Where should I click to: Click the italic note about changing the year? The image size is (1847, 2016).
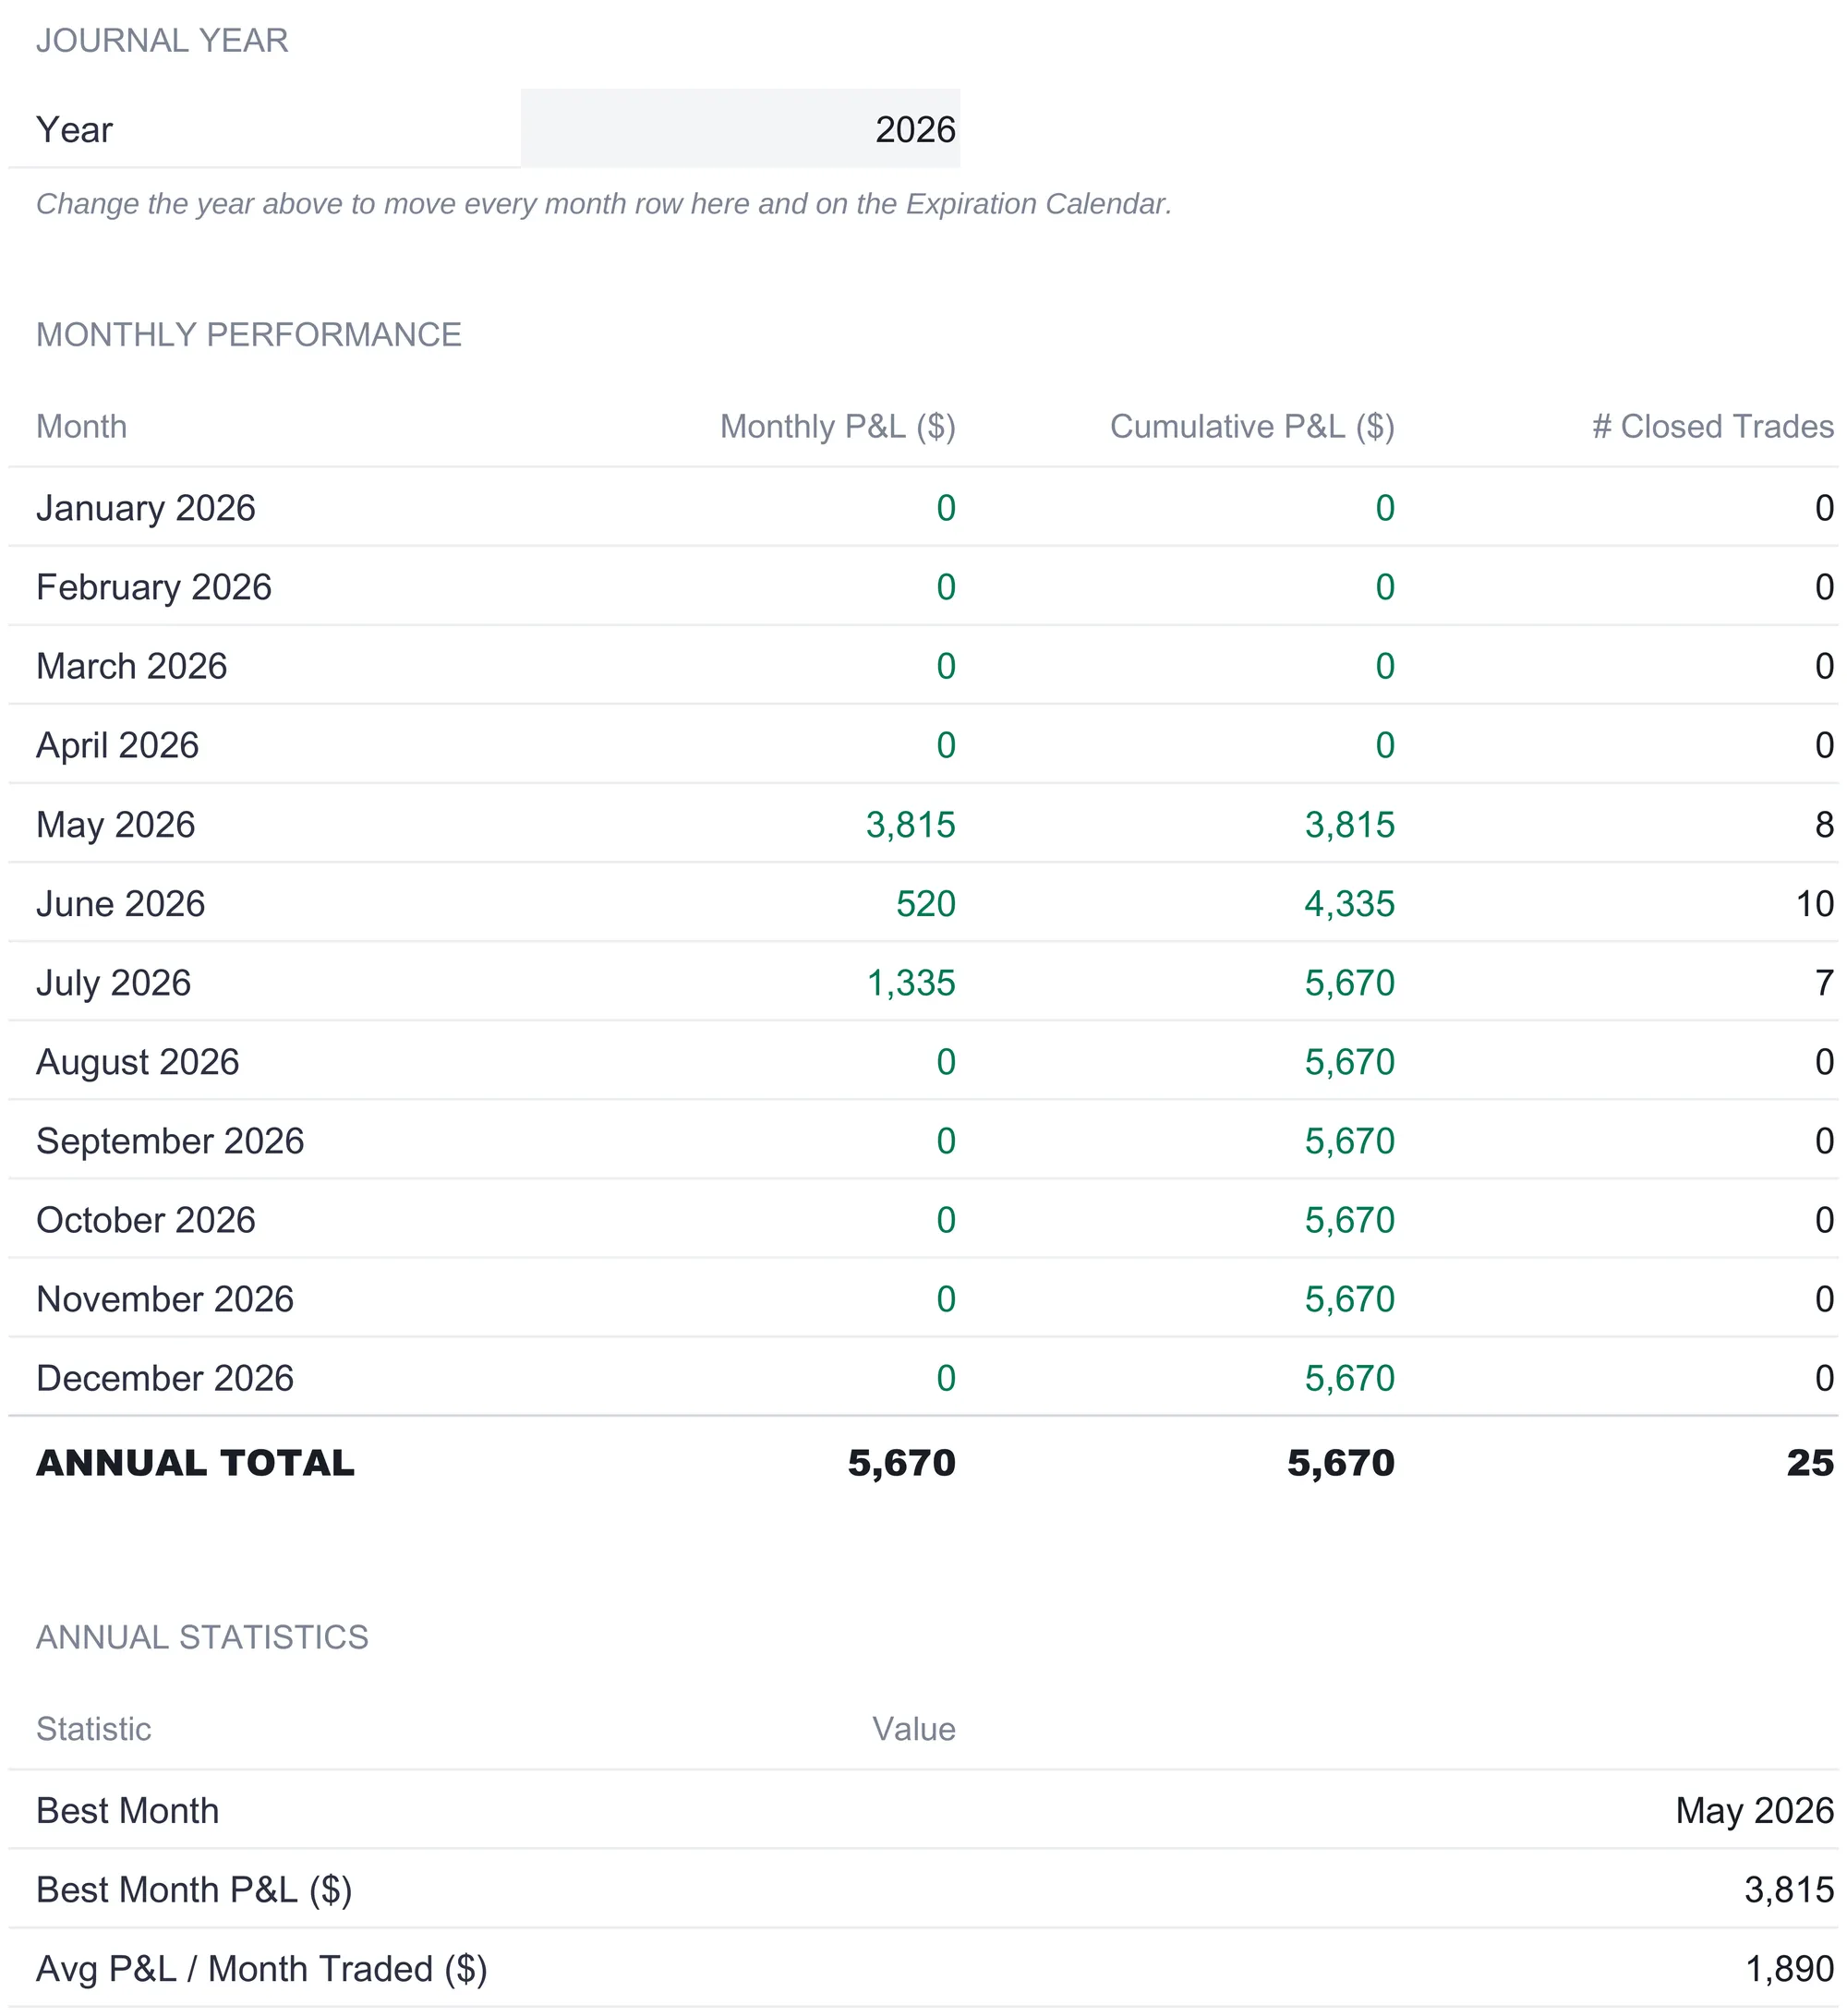(604, 204)
